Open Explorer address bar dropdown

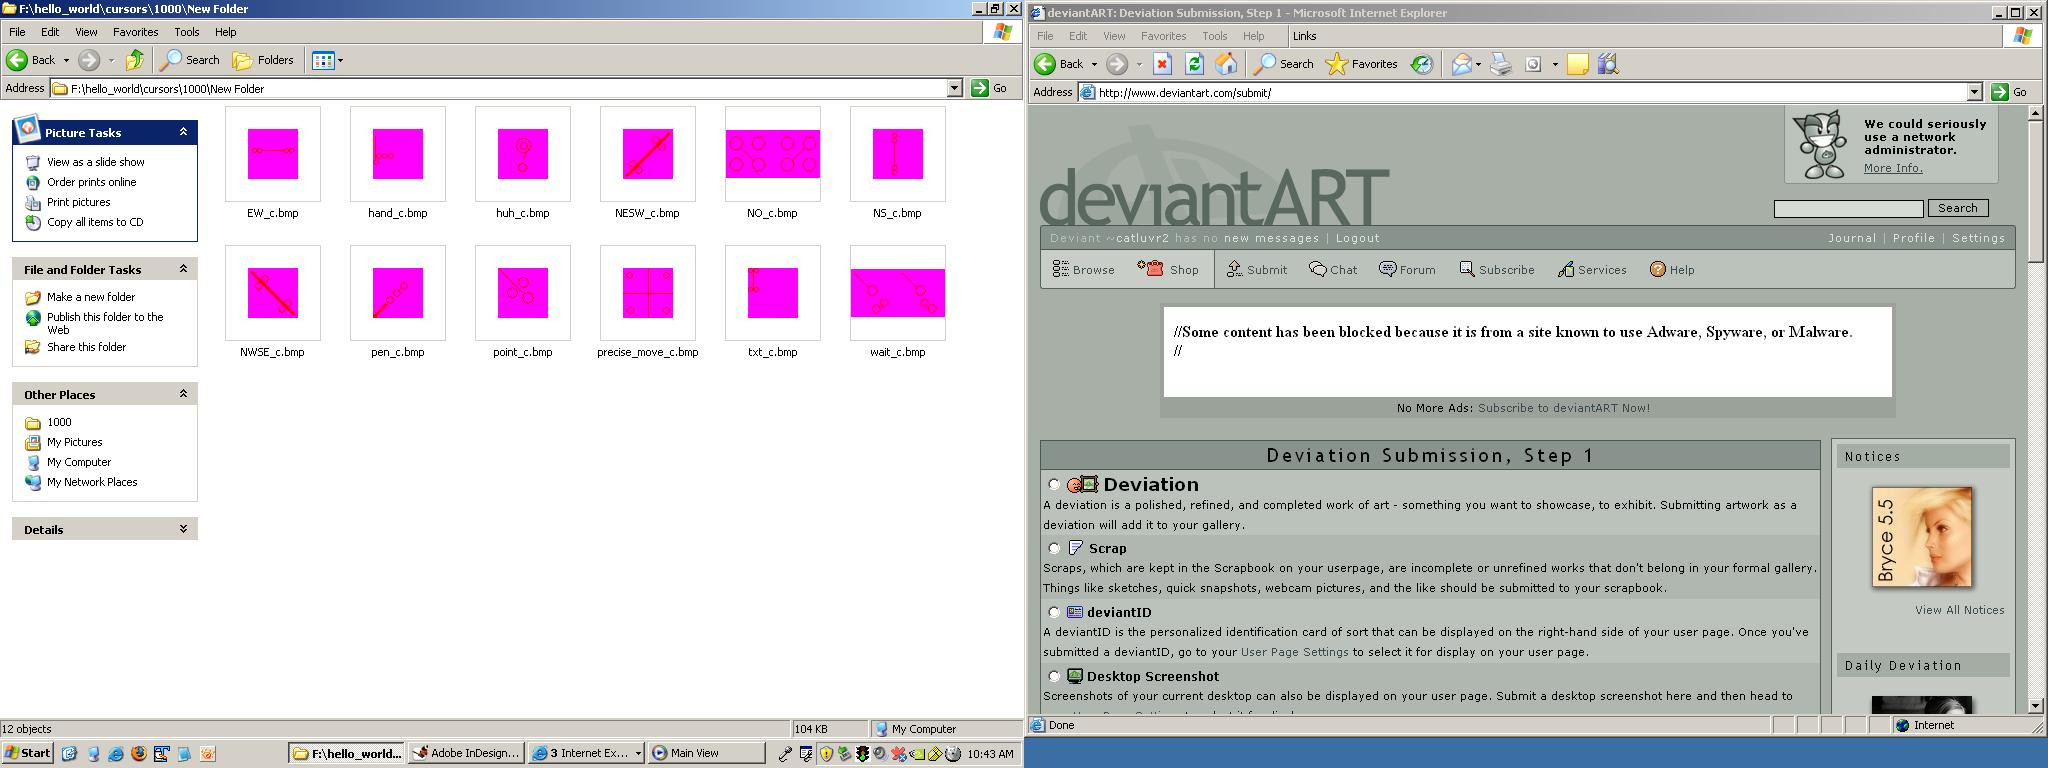[x=954, y=88]
